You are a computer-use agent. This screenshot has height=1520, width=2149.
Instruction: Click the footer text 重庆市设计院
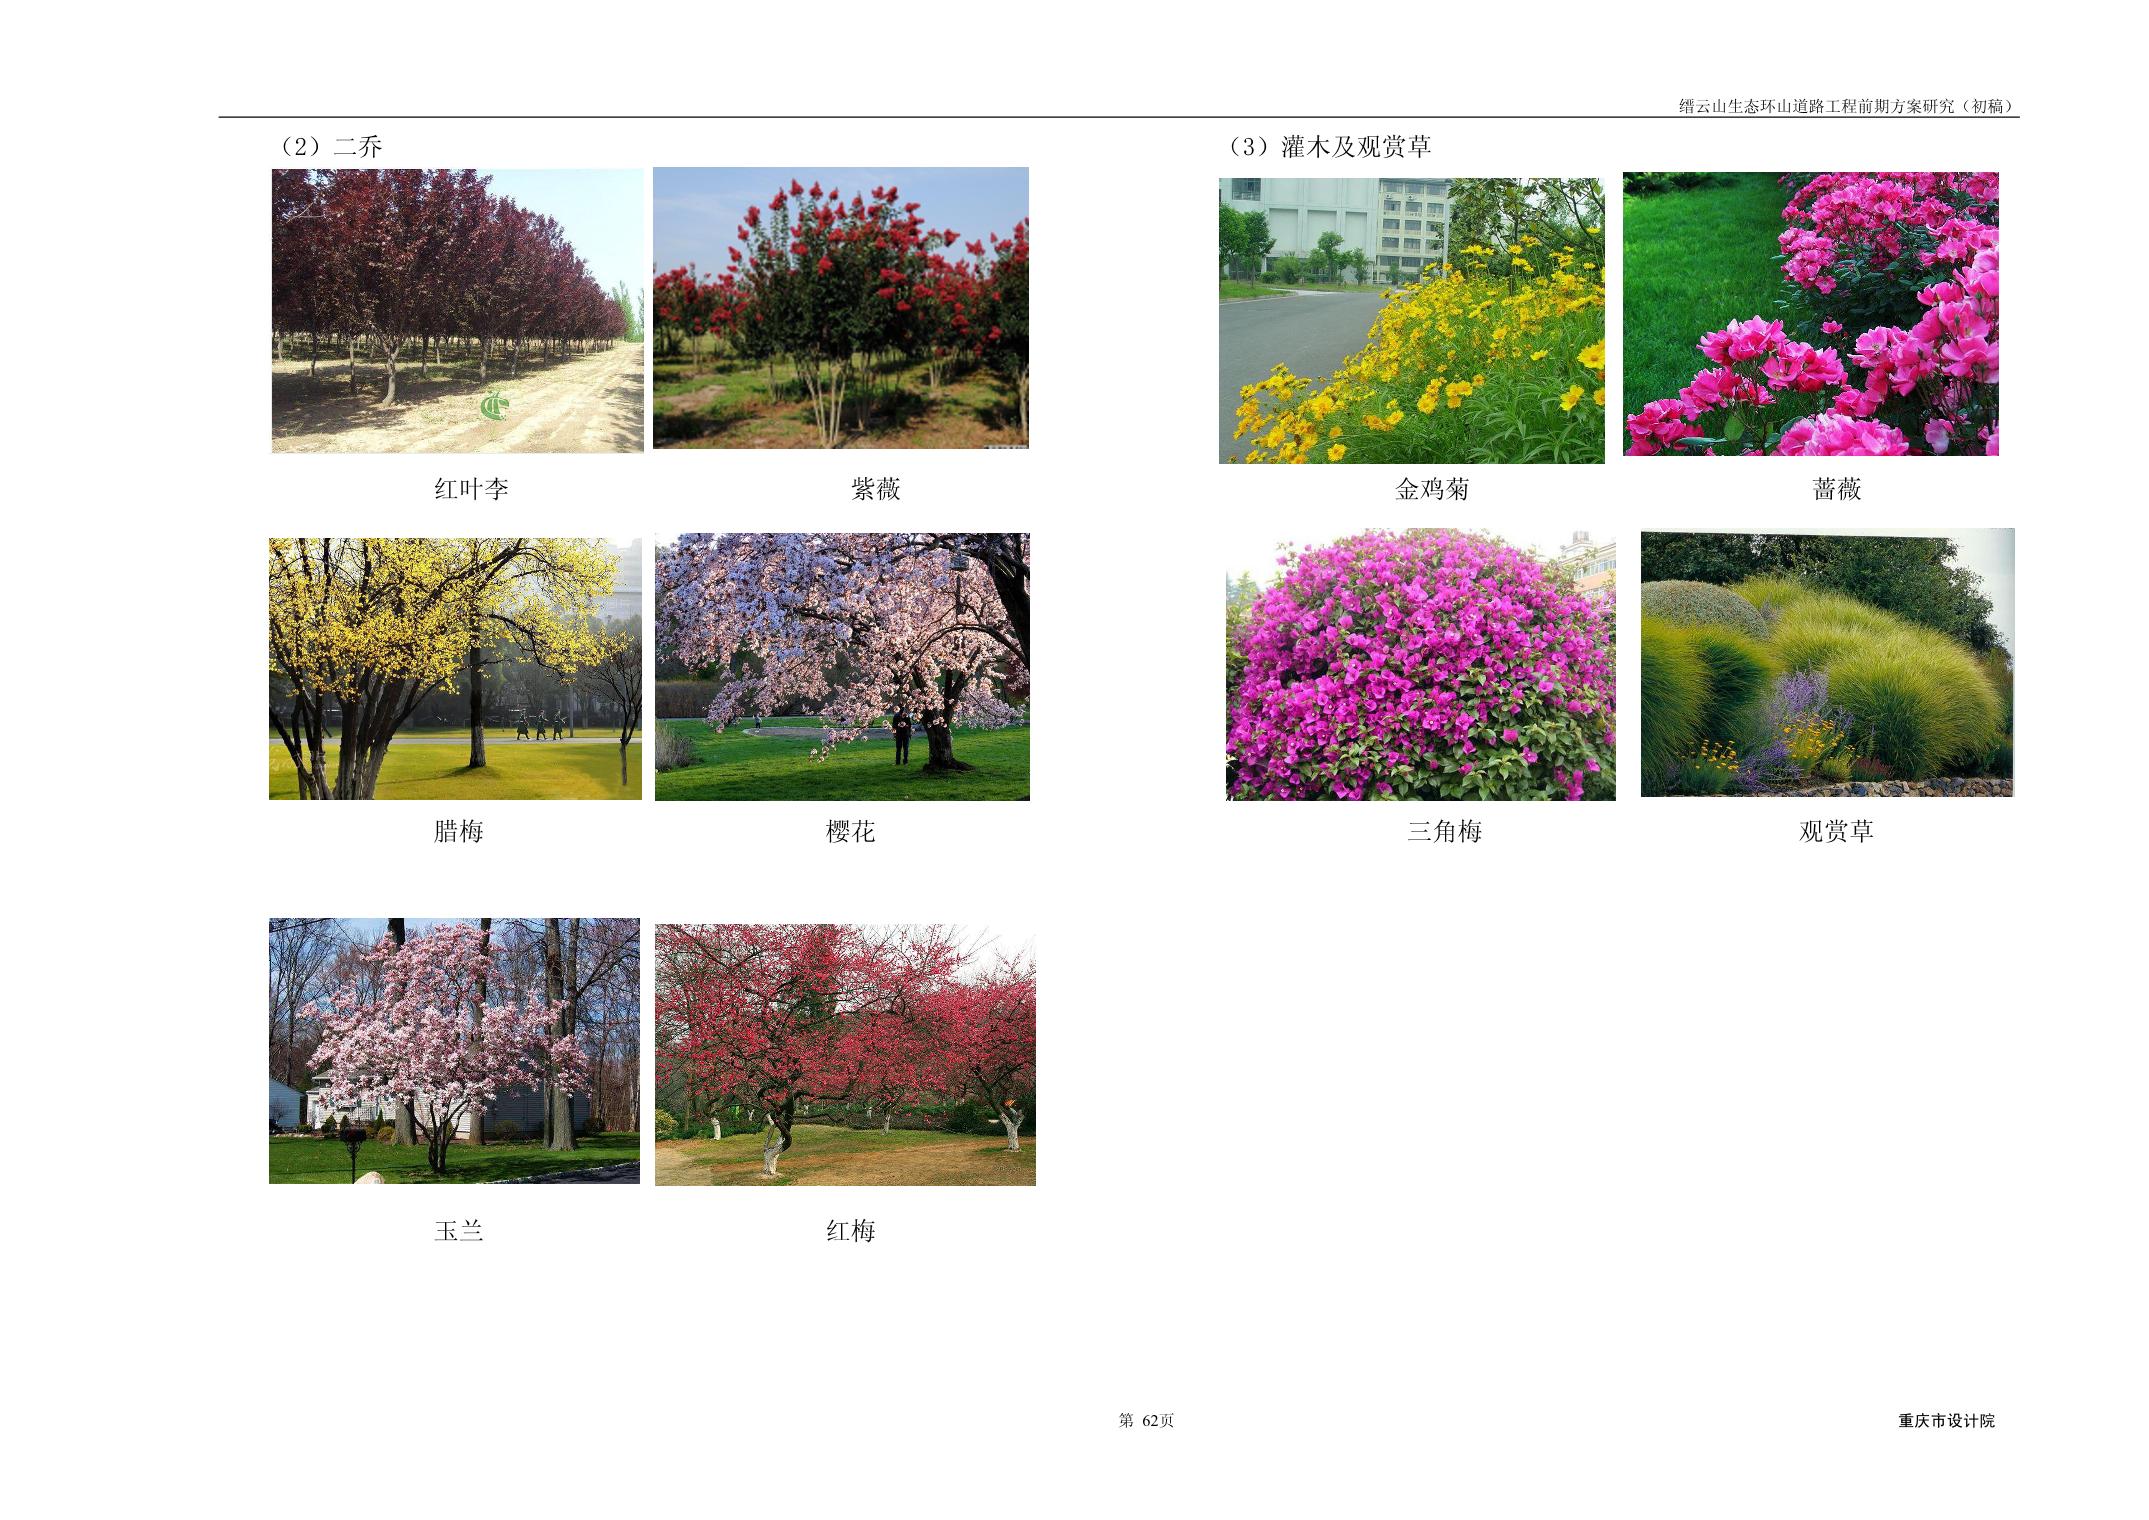[1946, 1421]
